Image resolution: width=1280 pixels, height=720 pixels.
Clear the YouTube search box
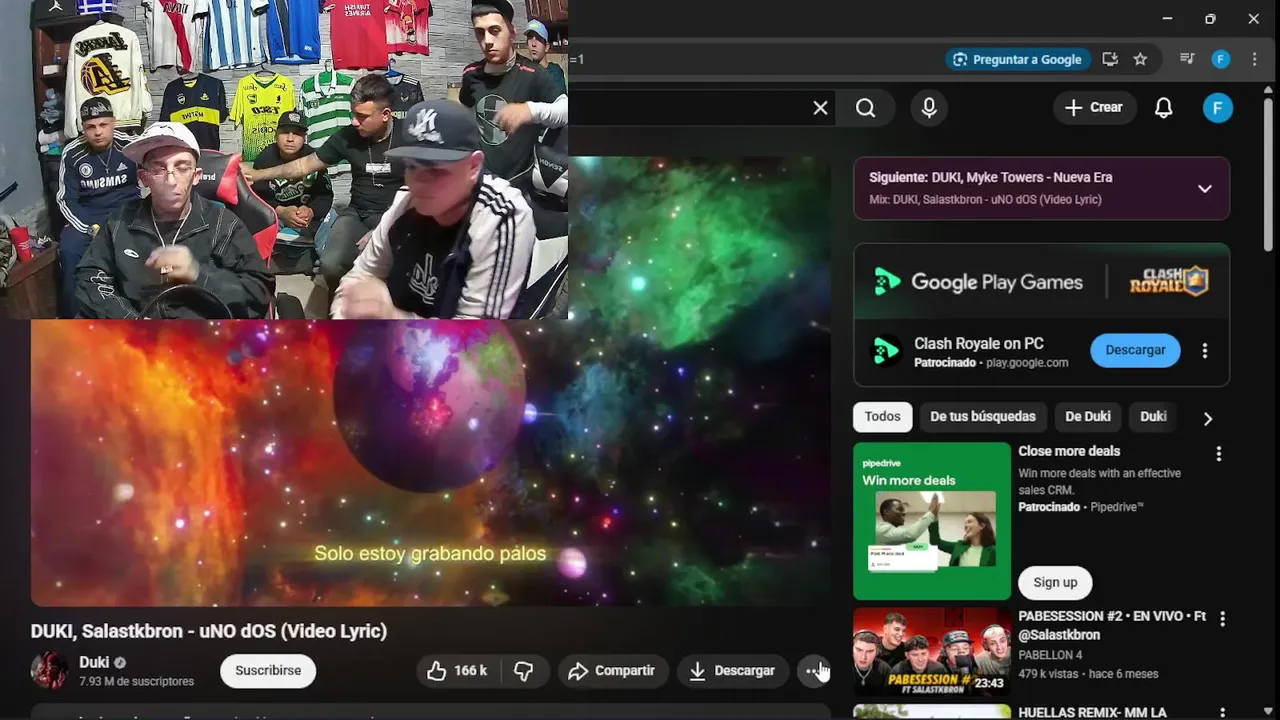(820, 108)
